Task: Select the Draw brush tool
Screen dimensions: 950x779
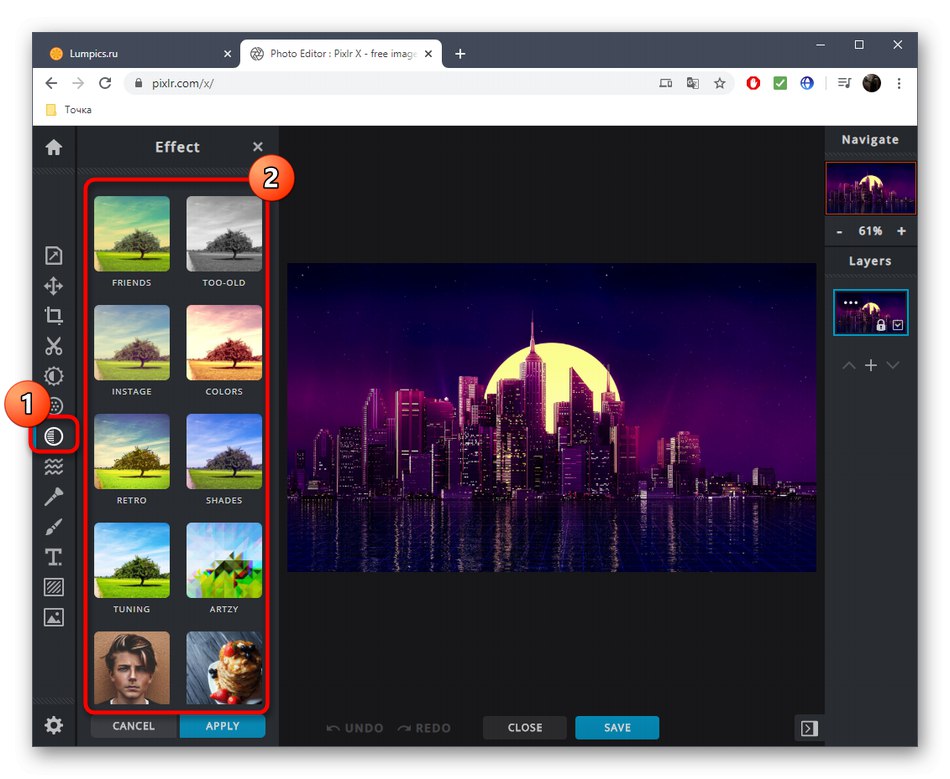Action: [x=54, y=526]
